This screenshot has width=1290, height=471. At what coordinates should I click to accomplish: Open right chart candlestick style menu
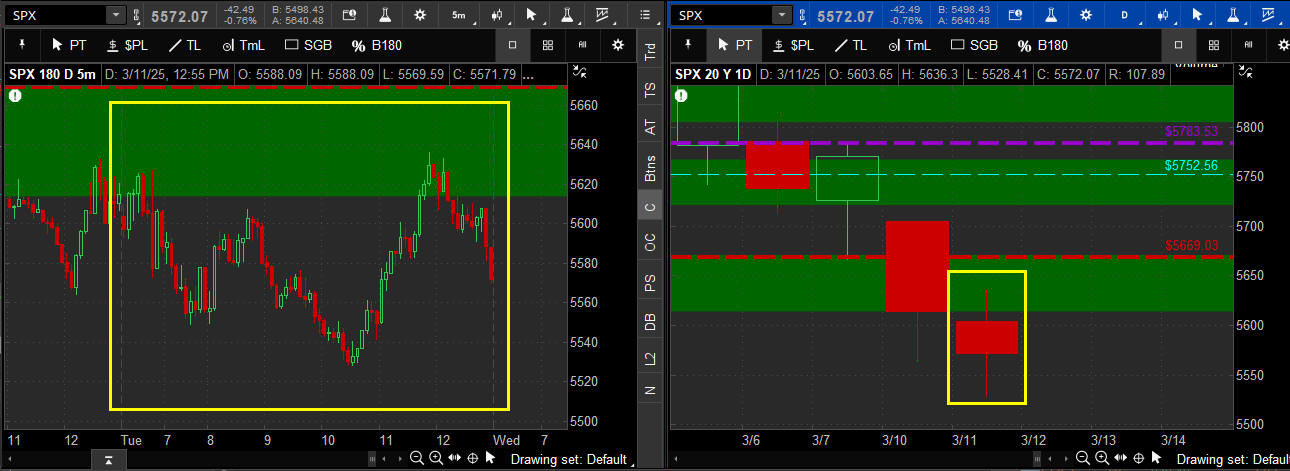pos(1163,15)
